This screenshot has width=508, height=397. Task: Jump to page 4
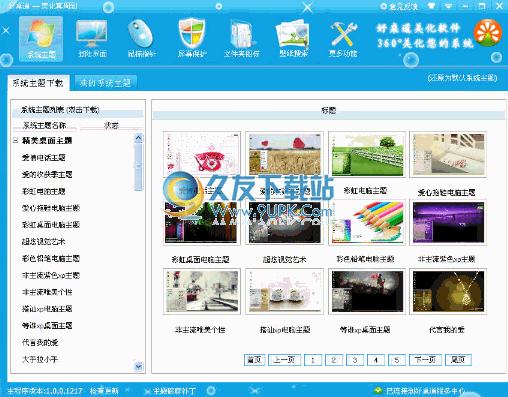click(x=376, y=360)
